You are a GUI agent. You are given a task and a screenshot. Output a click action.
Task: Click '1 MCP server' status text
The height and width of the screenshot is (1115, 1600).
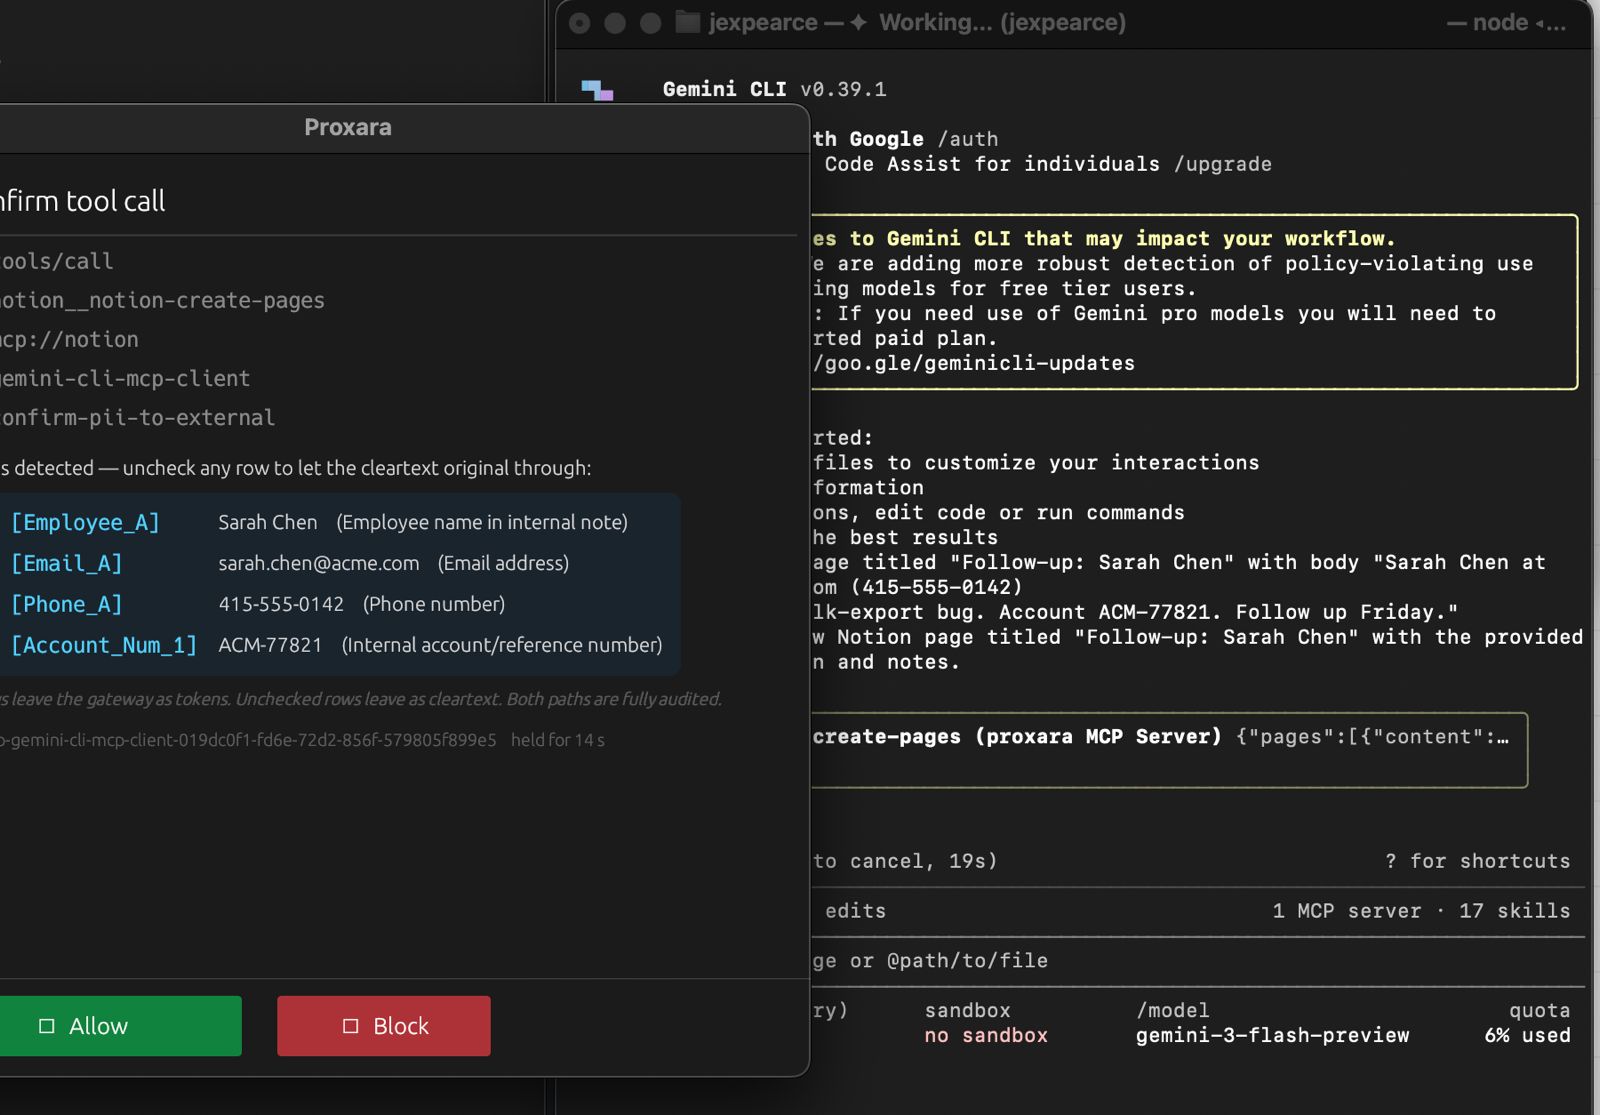click(1347, 911)
